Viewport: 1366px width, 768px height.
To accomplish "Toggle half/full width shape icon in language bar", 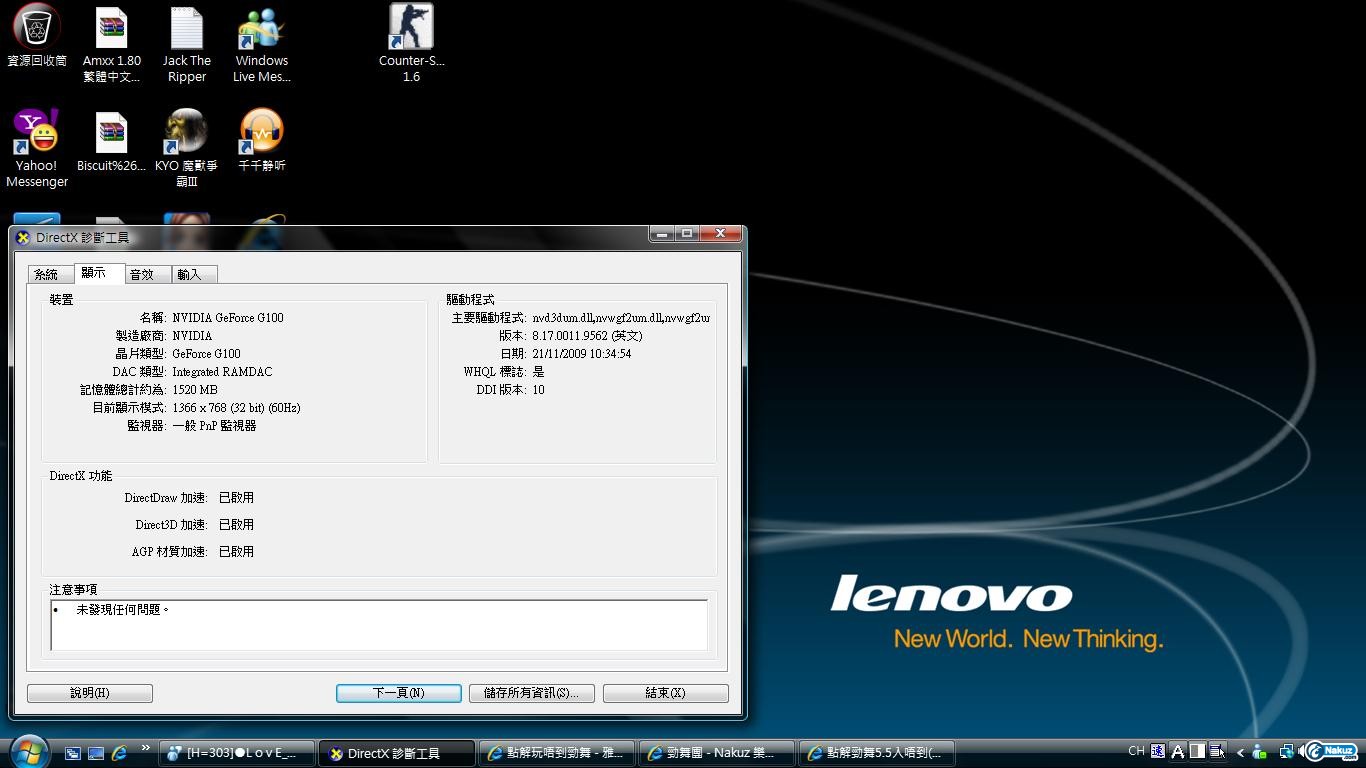I will 1197,751.
